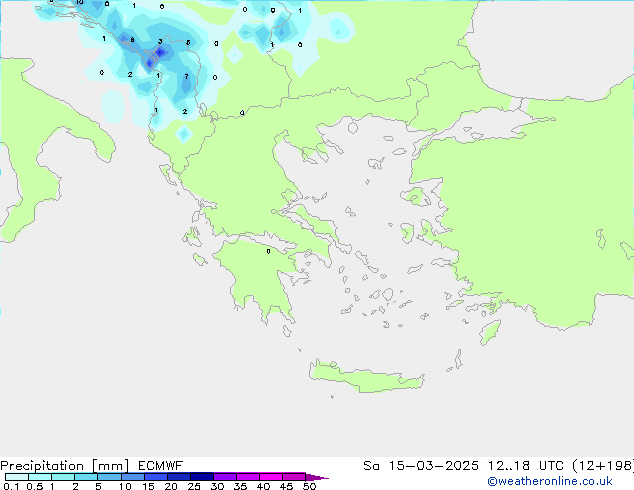This screenshot has height=490, width=634.
Task: Click the above-50 arrow tip of legend
Action: coord(317,477)
